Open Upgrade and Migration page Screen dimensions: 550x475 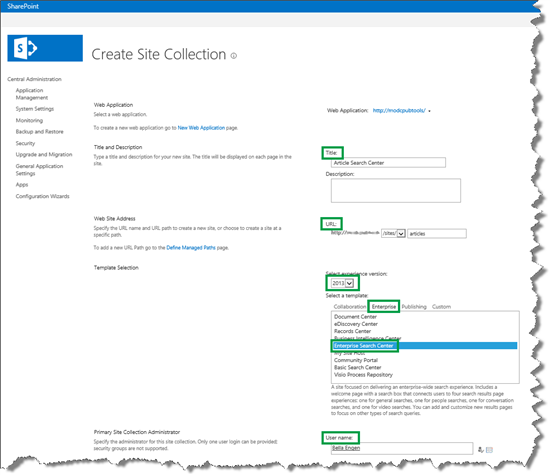pos(44,154)
